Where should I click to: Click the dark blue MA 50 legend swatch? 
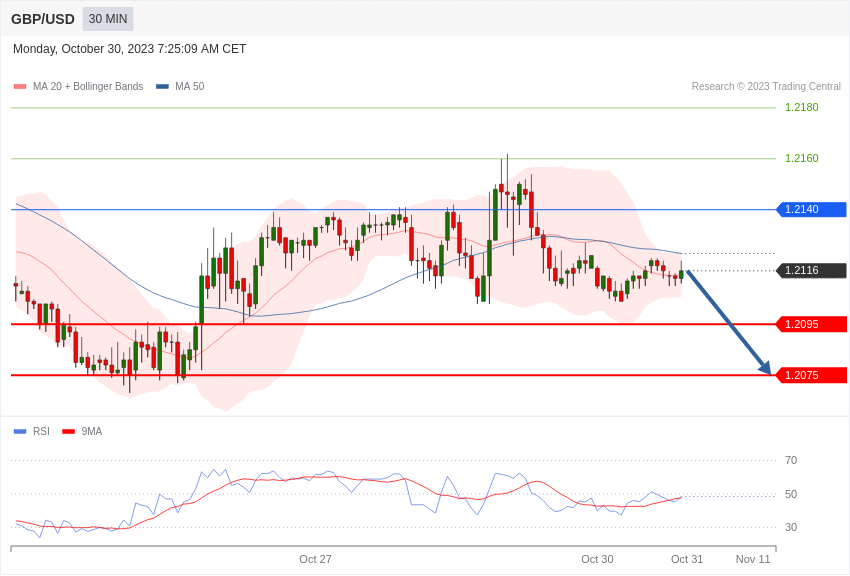pos(162,87)
